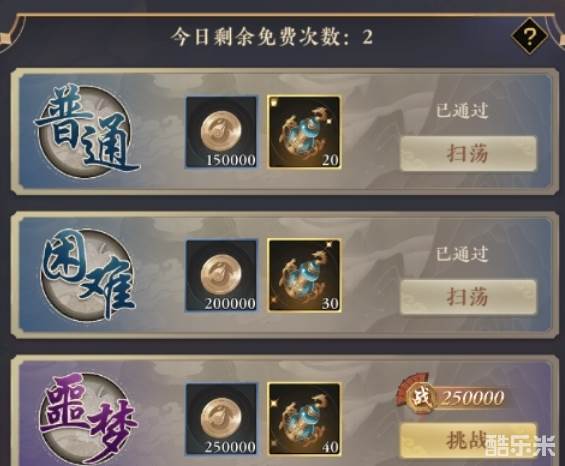The image size is (565, 466).
Task: Tap the 已通过 label in 普通 row
Action: [x=462, y=110]
